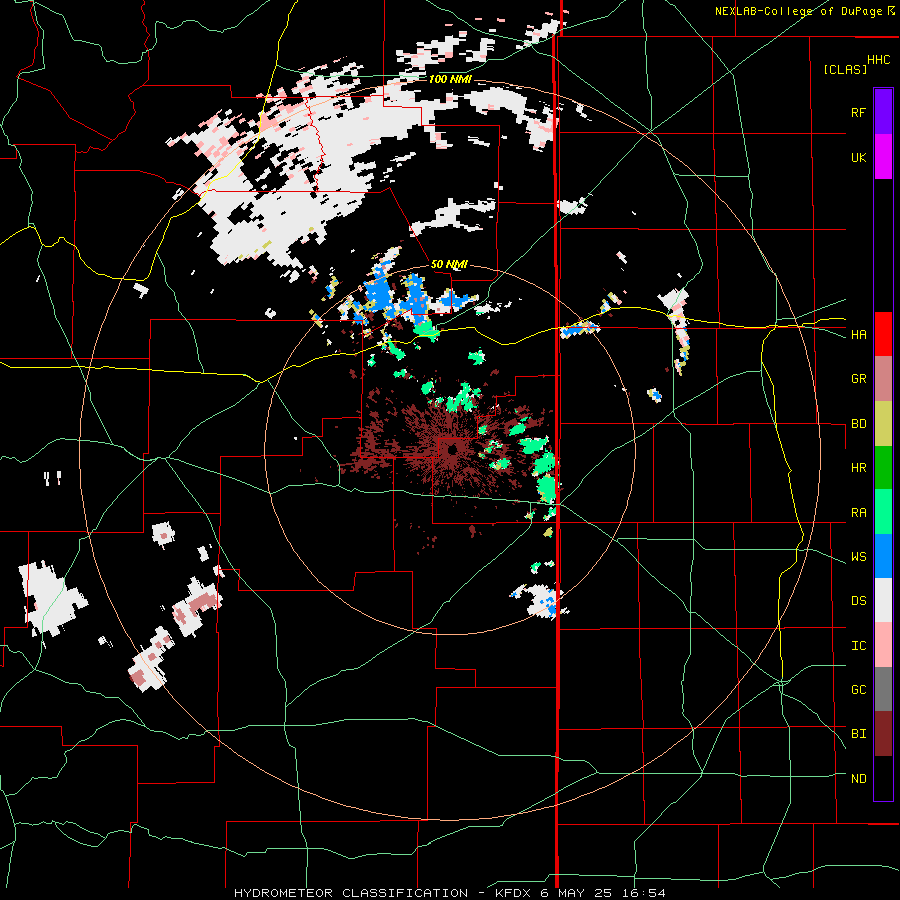Viewport: 900px width, 900px height.
Task: Select the GC gray legend swatch
Action: coord(883,689)
